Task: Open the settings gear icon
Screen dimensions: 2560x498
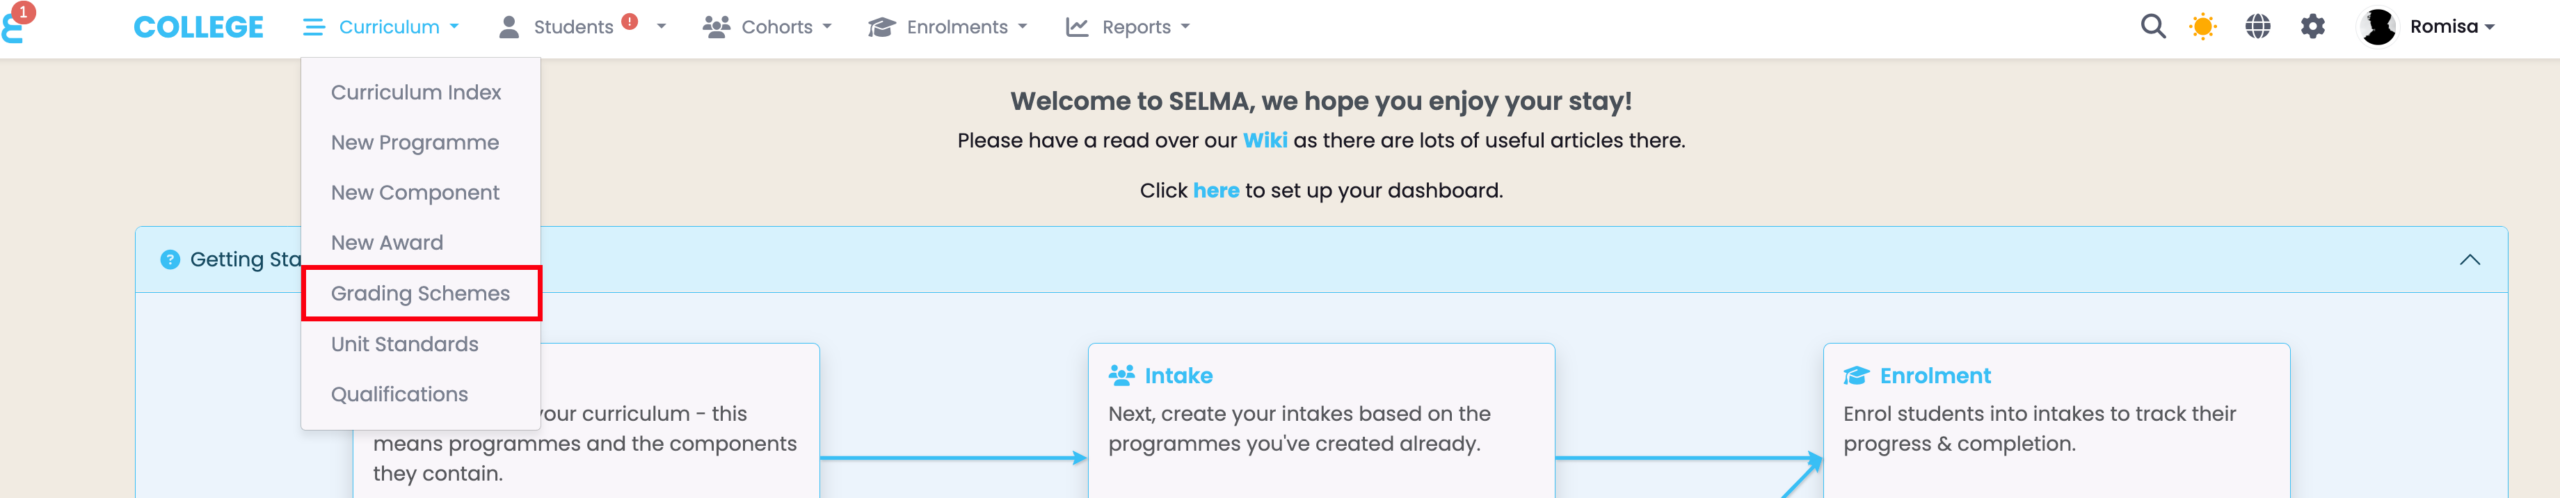Action: tap(2313, 27)
